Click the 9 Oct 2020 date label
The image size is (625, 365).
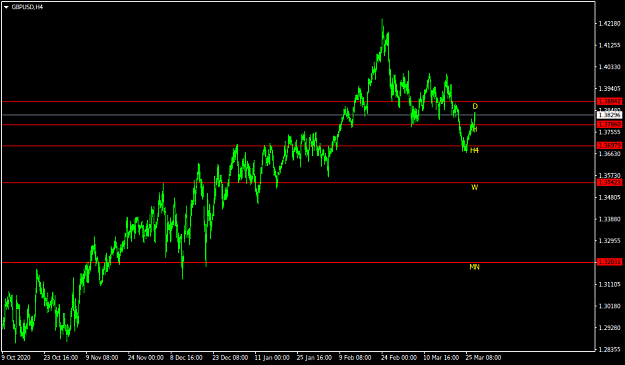click(x=16, y=358)
